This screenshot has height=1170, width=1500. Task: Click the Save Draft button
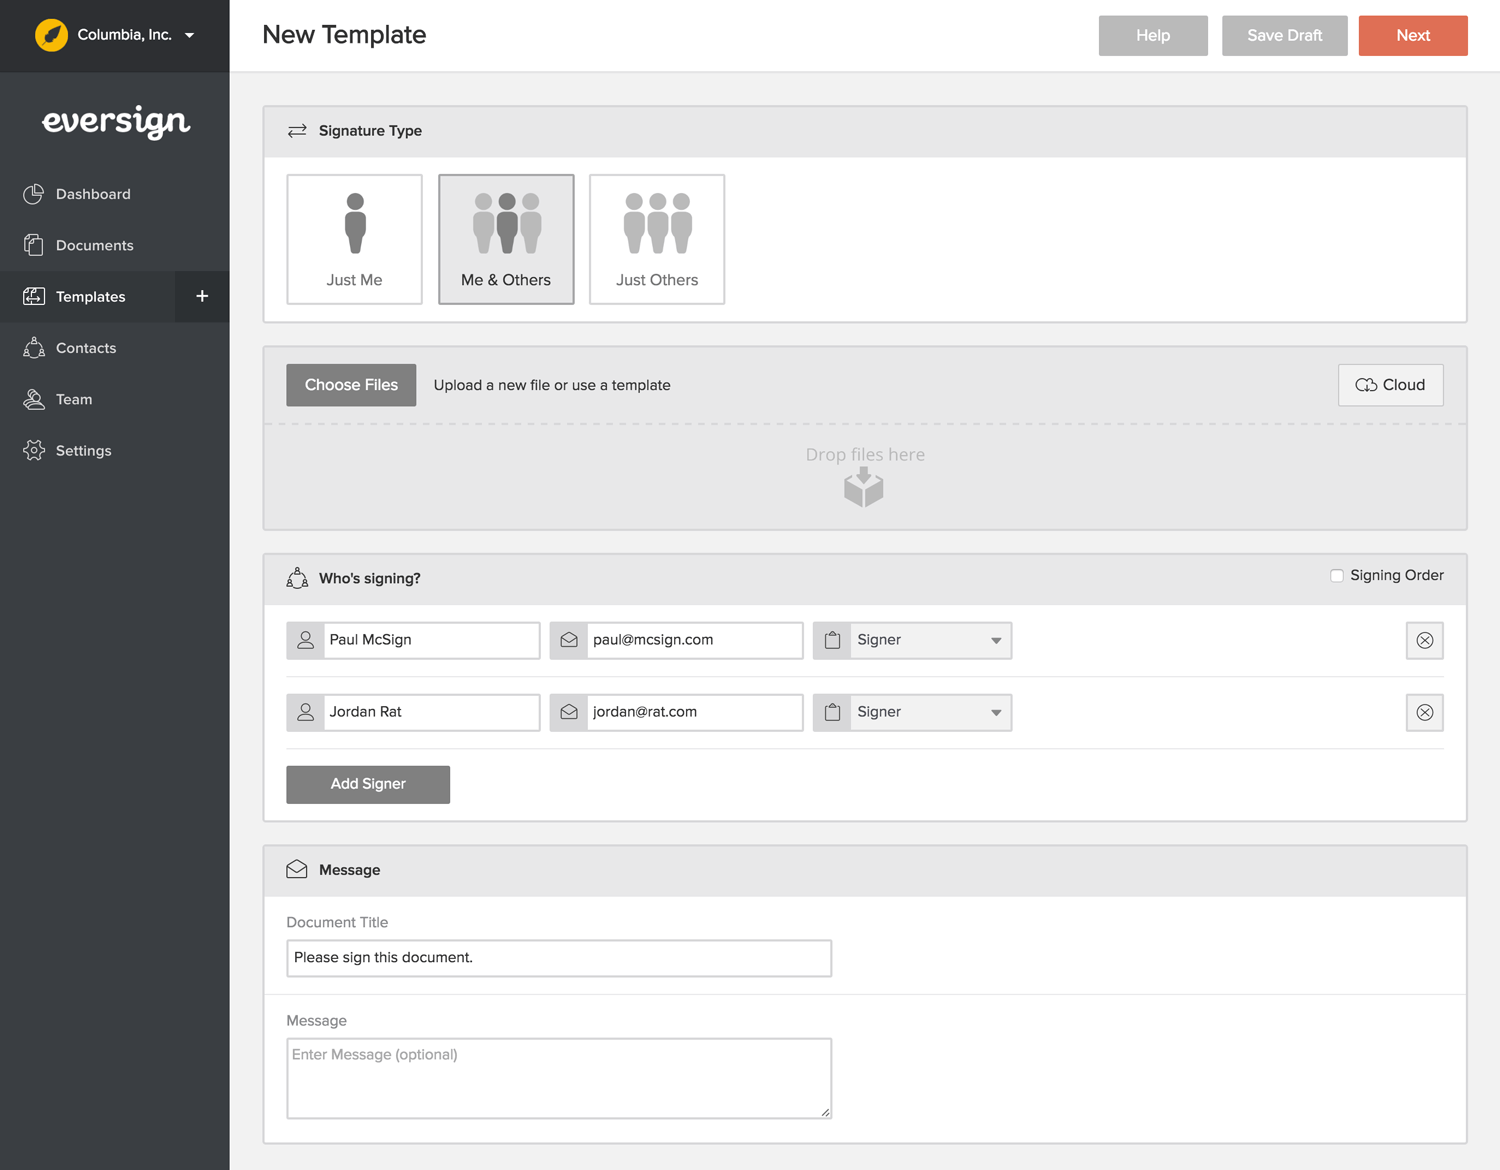coord(1284,35)
